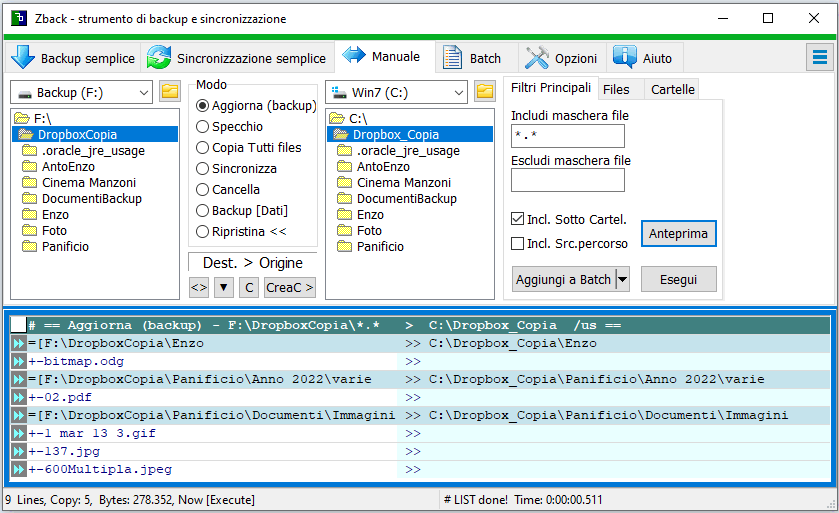Click the down-arrow ▼ button
The image size is (839, 513).
224,287
